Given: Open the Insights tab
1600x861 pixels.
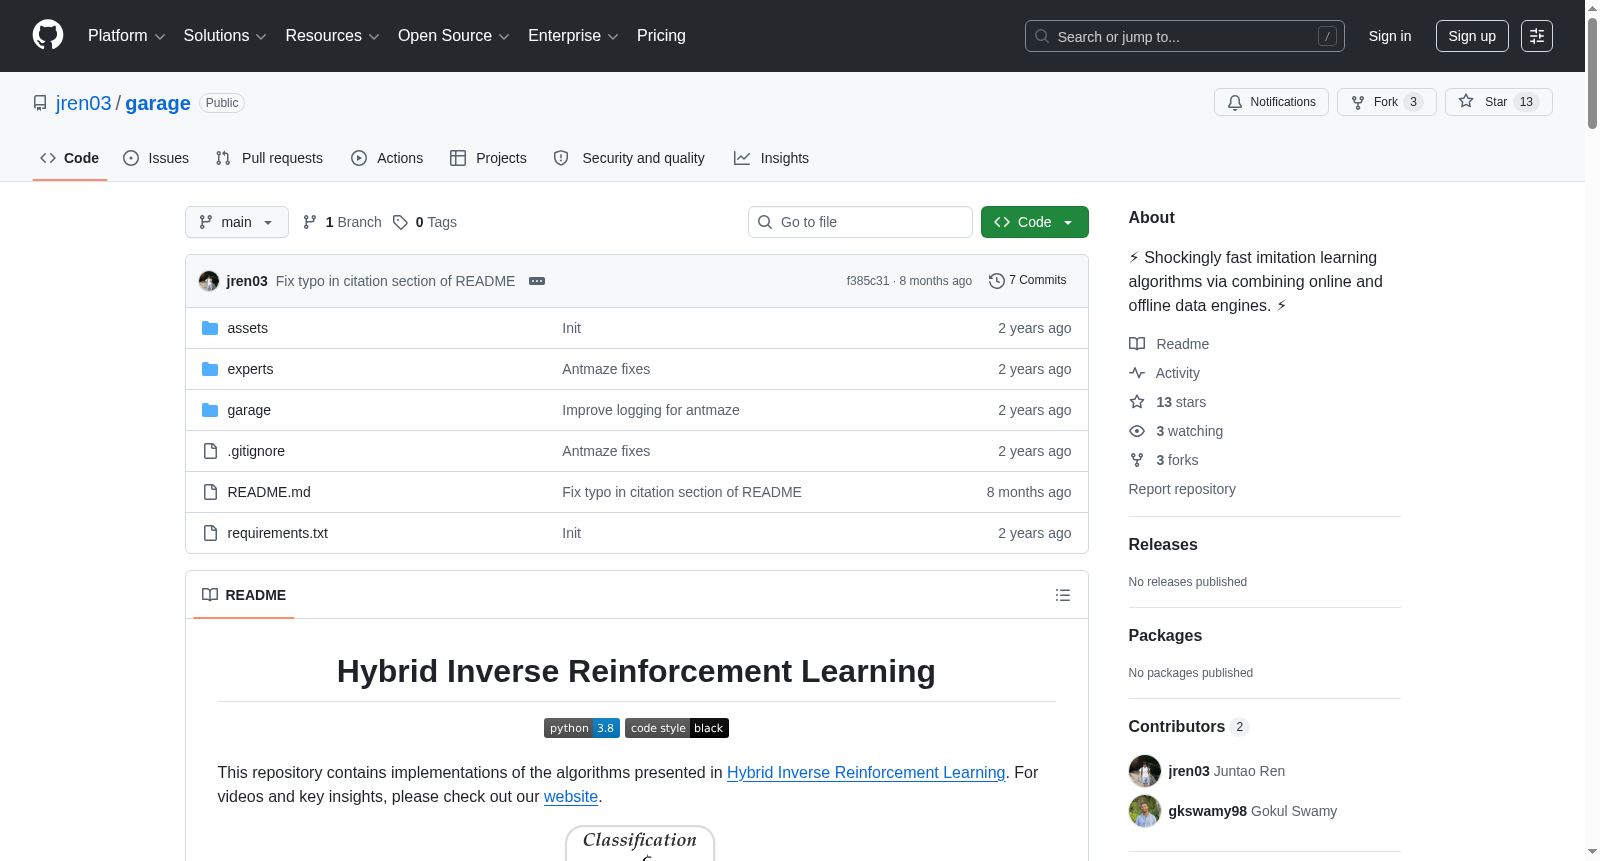Looking at the screenshot, I should click(771, 158).
